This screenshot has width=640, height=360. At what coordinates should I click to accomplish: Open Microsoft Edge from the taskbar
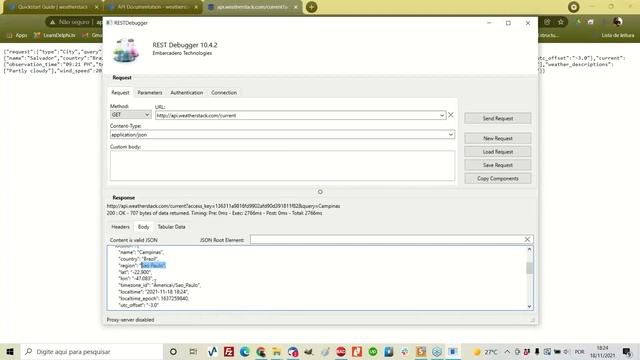244,351
